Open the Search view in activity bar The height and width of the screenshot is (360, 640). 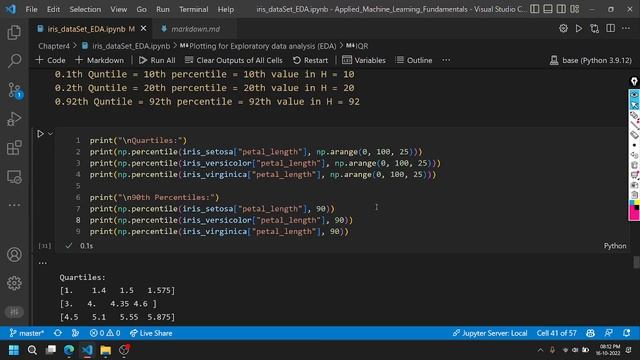point(14,61)
